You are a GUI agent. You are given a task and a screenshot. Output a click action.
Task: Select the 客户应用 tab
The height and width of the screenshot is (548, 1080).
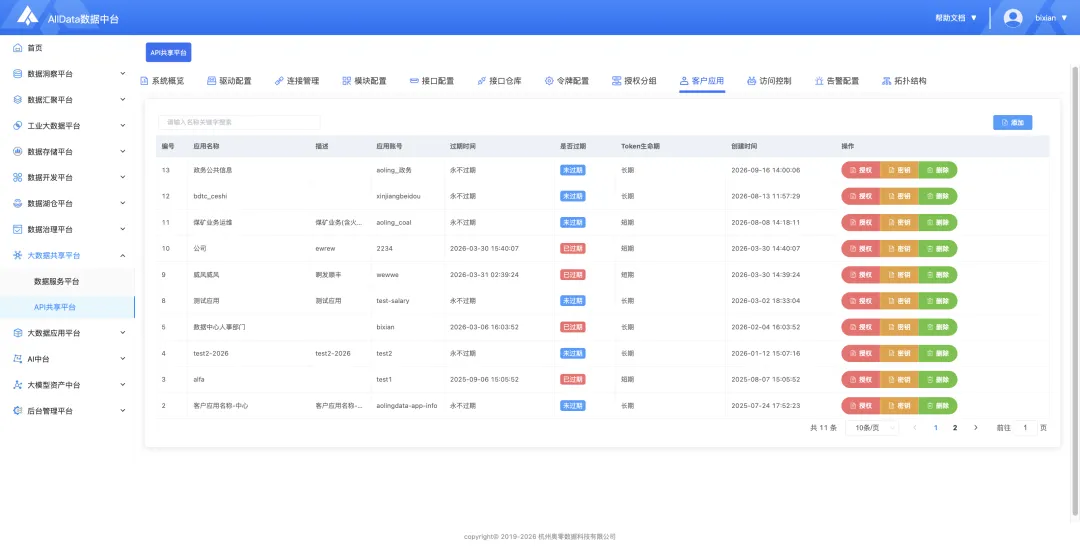[x=702, y=81]
